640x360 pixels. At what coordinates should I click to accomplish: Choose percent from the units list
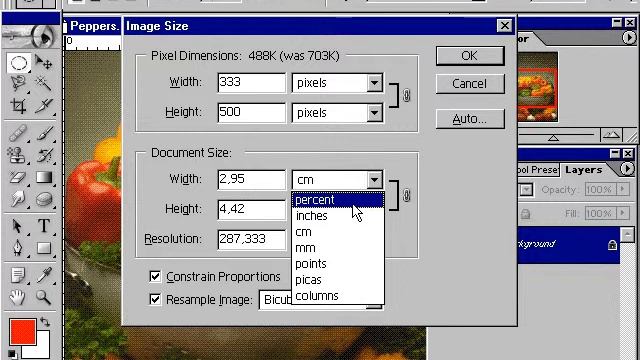[338, 200]
